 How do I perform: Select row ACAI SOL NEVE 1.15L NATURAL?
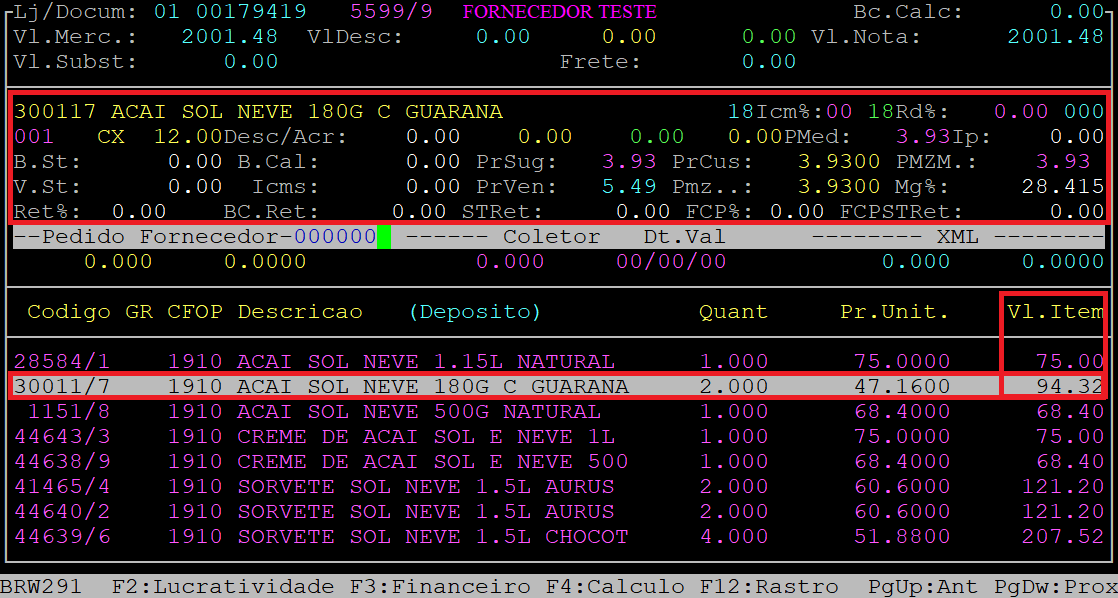558,361
